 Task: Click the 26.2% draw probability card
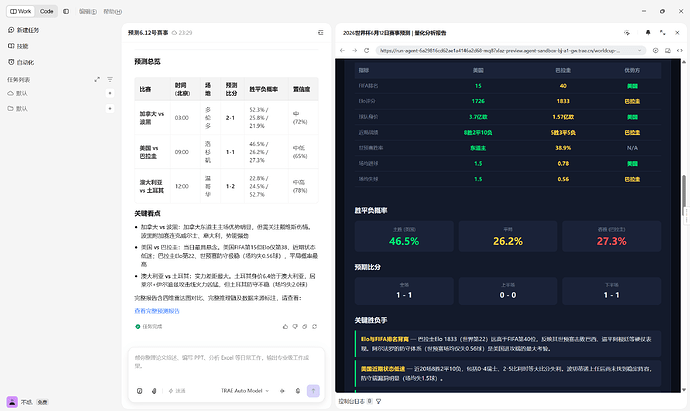tap(508, 236)
